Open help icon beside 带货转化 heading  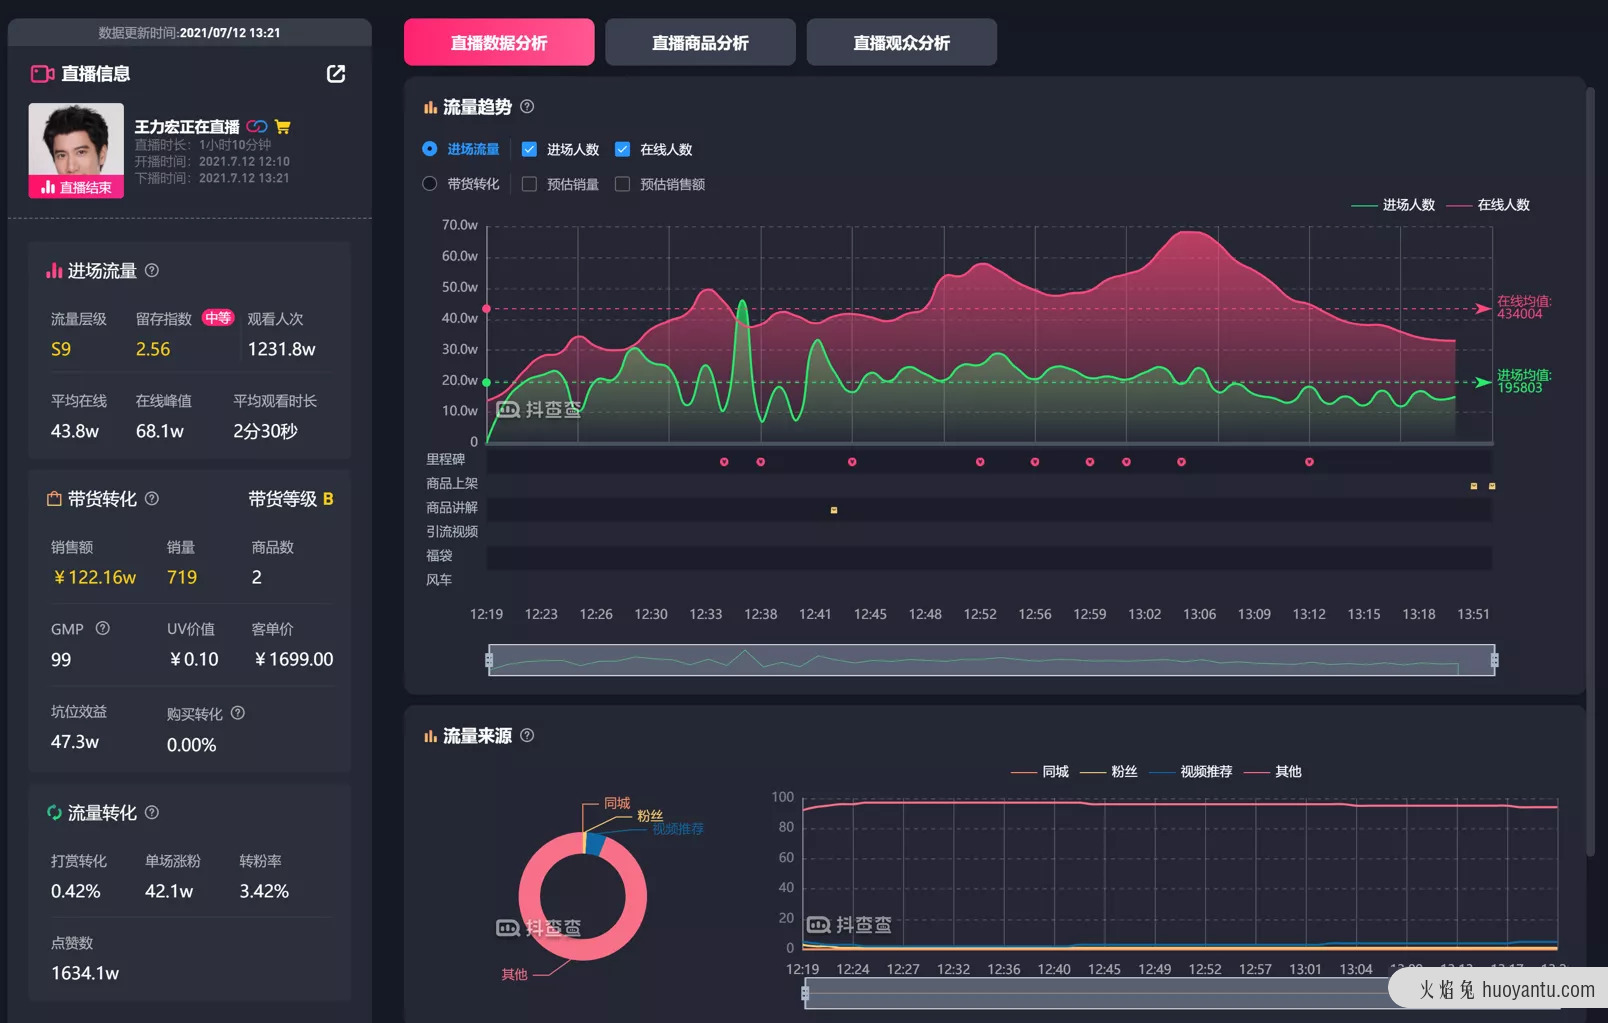tap(152, 498)
